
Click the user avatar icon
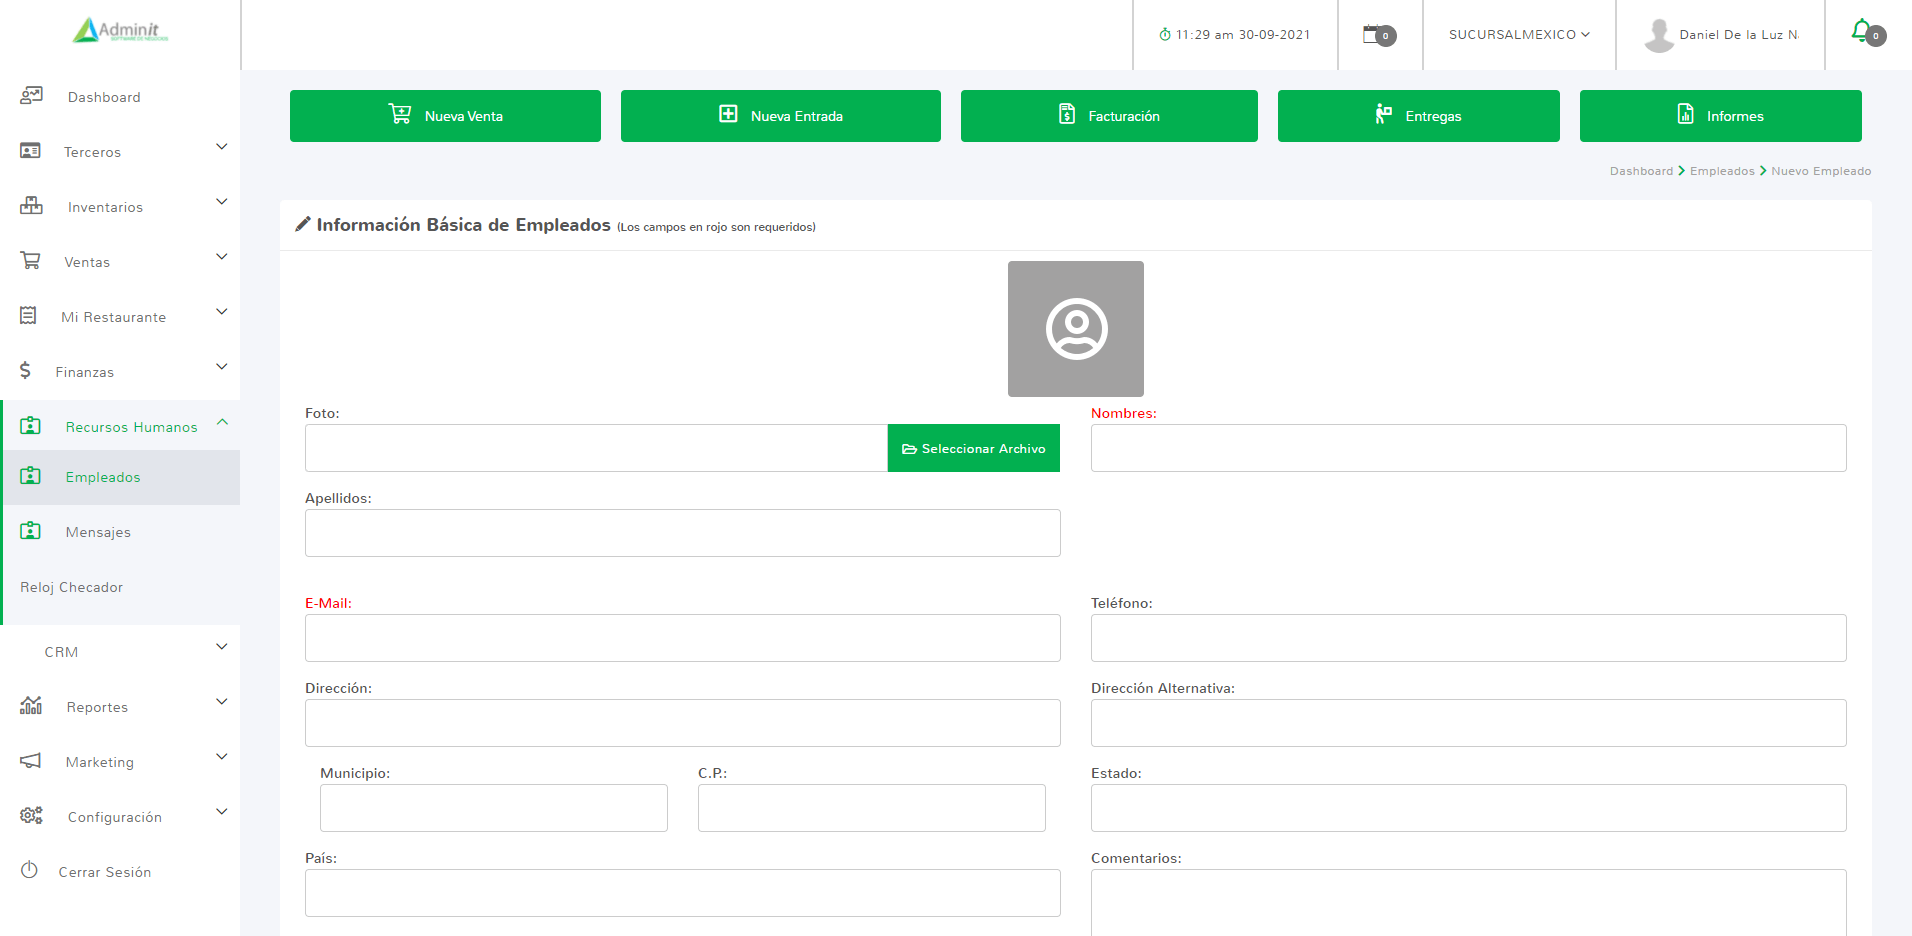pos(1658,35)
